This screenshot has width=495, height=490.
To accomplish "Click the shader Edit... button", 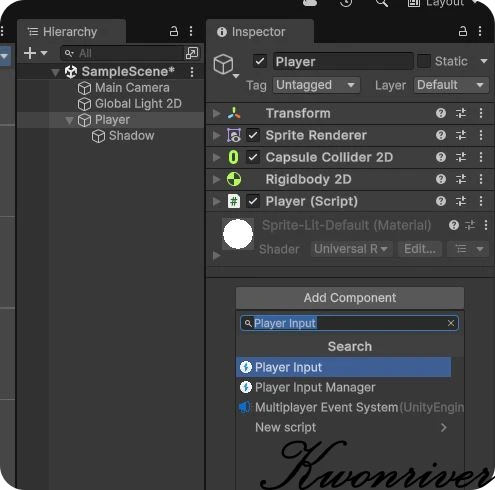I will [420, 249].
